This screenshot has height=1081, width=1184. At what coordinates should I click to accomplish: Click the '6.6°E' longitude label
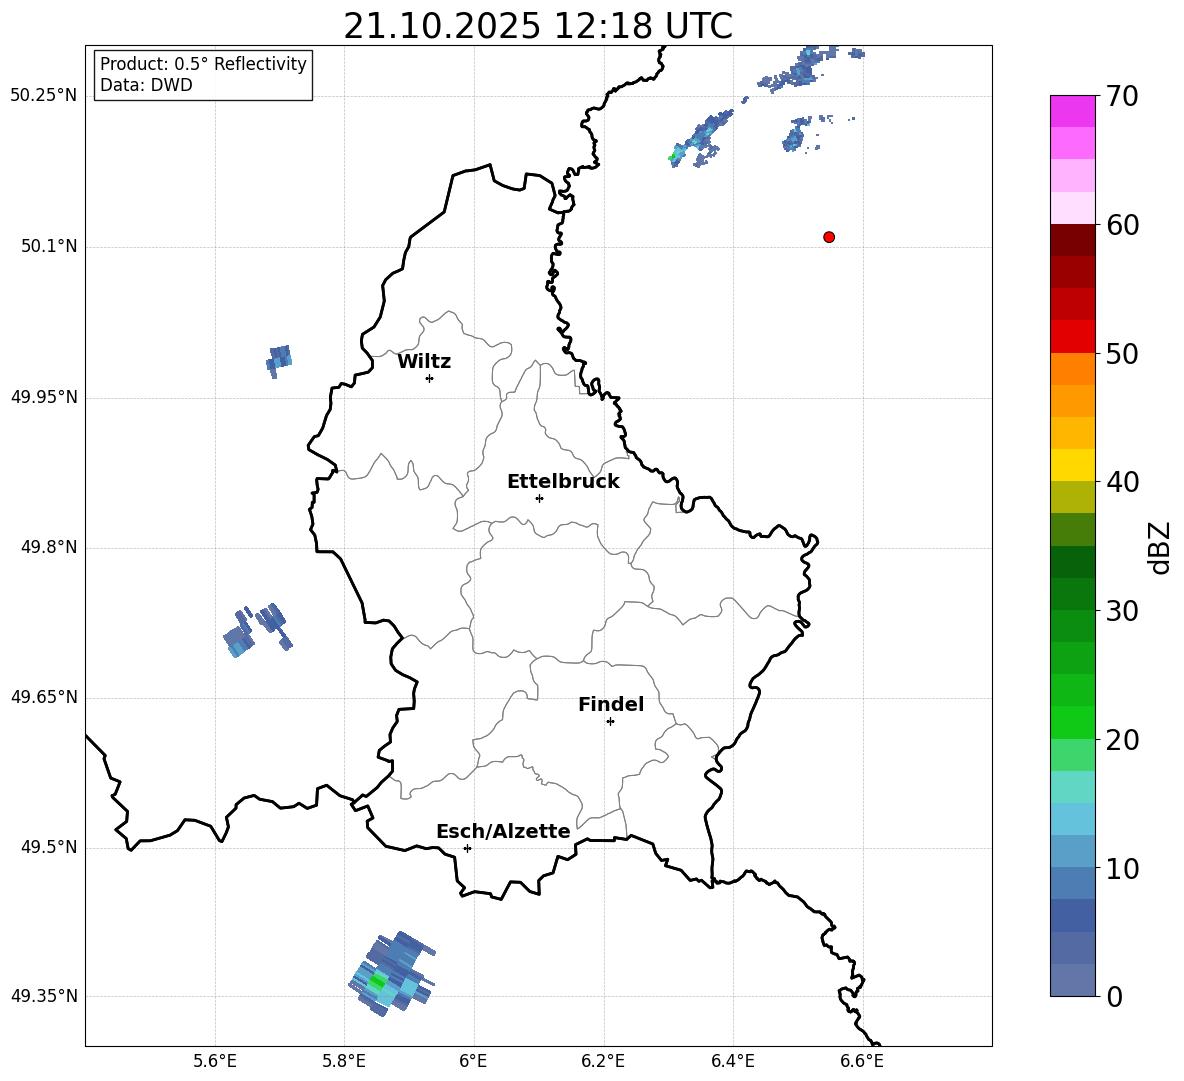[x=862, y=1061]
